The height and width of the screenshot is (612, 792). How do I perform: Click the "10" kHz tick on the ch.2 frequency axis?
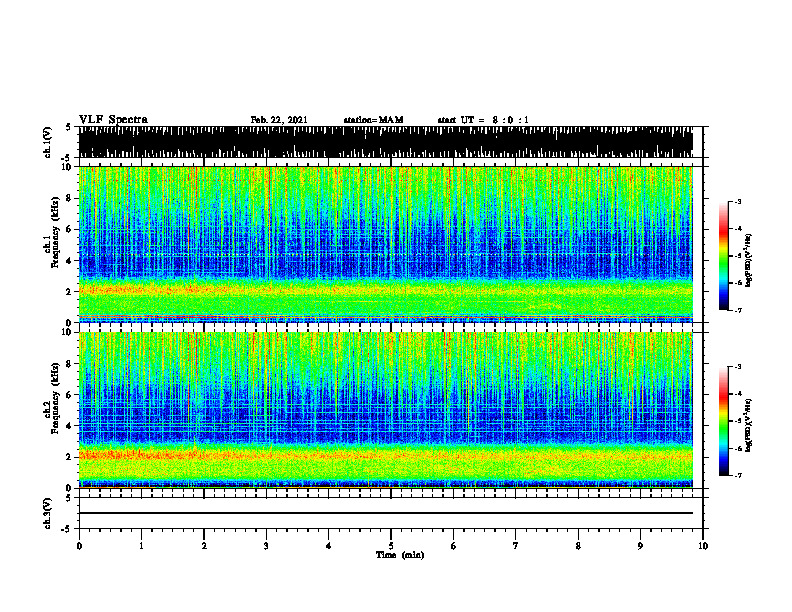tap(68, 332)
